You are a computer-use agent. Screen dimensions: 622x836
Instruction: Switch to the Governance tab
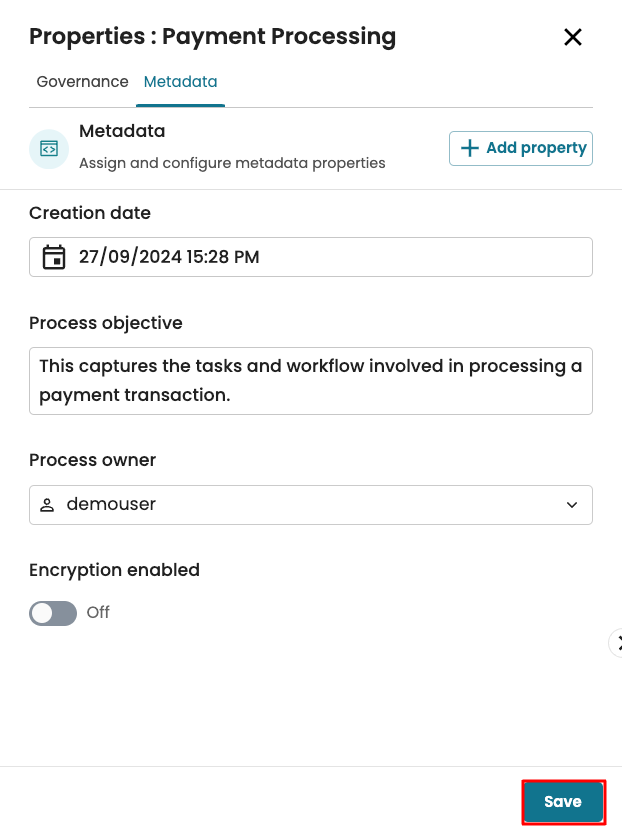pyautogui.click(x=82, y=82)
